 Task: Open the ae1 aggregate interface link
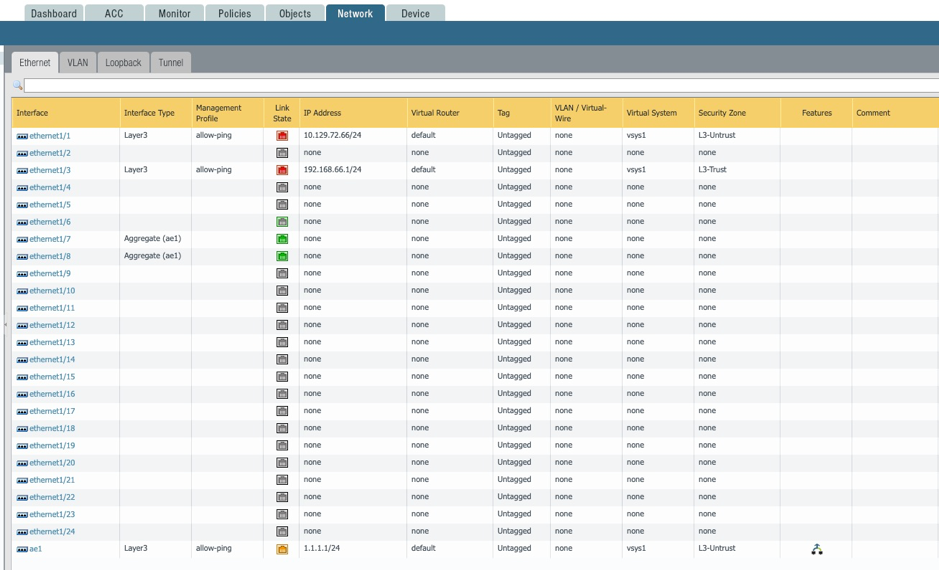tap(36, 549)
